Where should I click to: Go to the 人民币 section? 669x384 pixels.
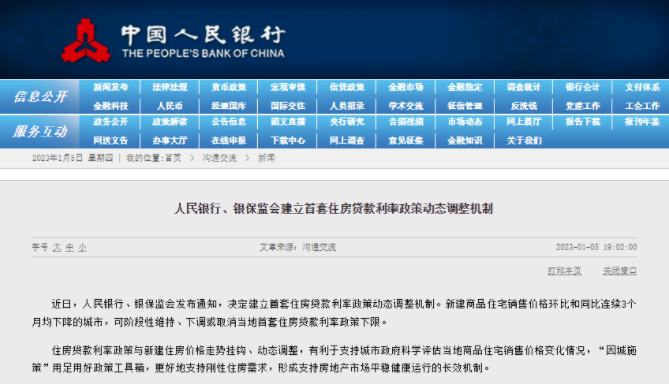[170, 106]
